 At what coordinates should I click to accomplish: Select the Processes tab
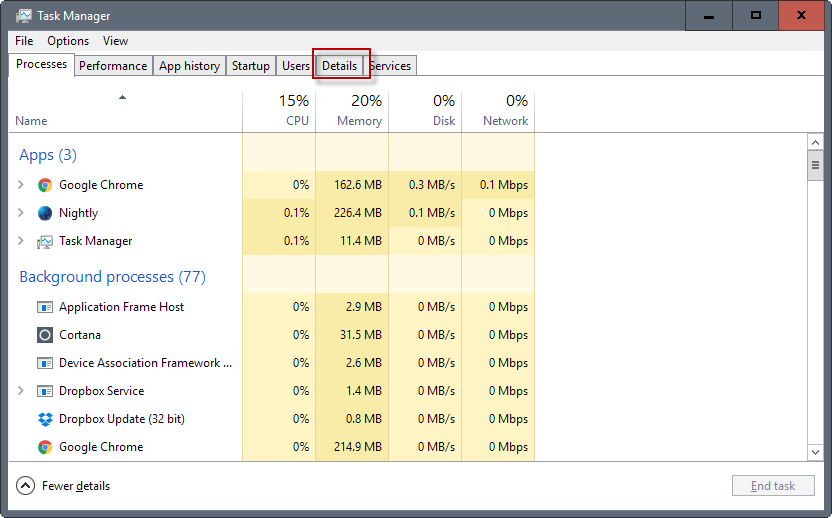click(x=41, y=64)
